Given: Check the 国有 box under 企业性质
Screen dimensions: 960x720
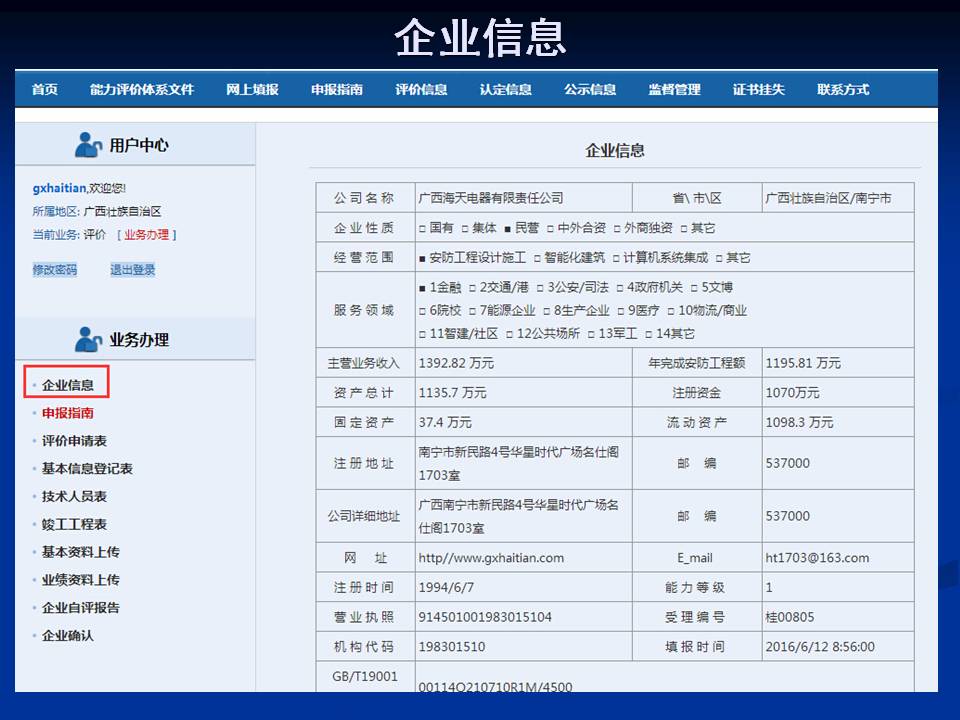Looking at the screenshot, I should (422, 229).
